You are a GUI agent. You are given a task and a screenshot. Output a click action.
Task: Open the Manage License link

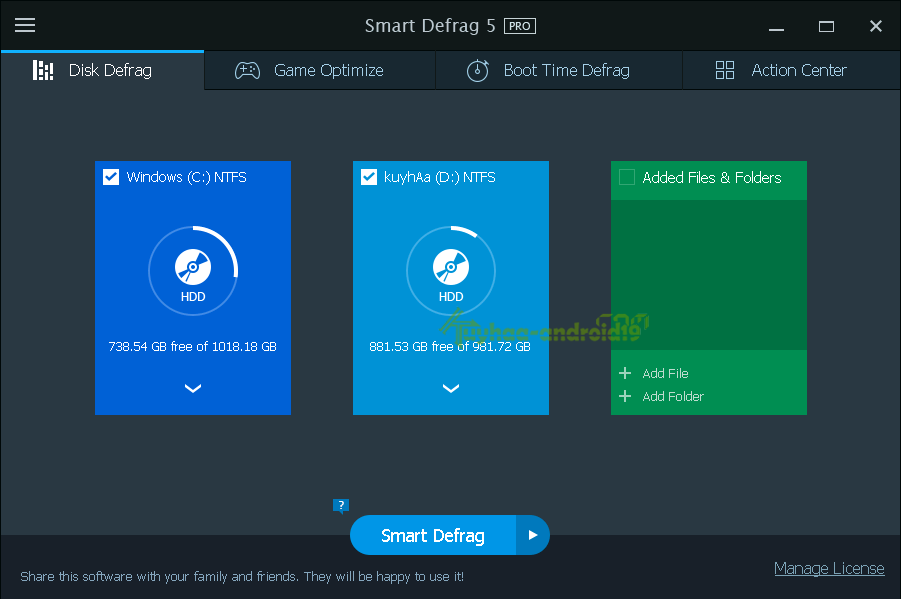829,569
